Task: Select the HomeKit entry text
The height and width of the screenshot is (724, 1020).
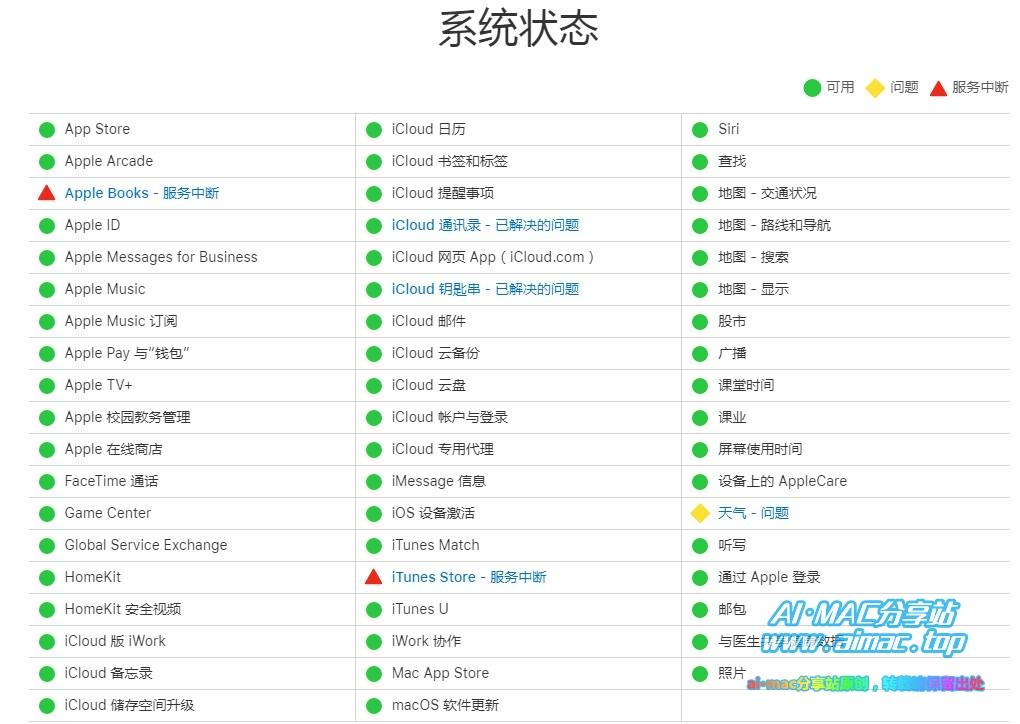Action: coord(92,577)
